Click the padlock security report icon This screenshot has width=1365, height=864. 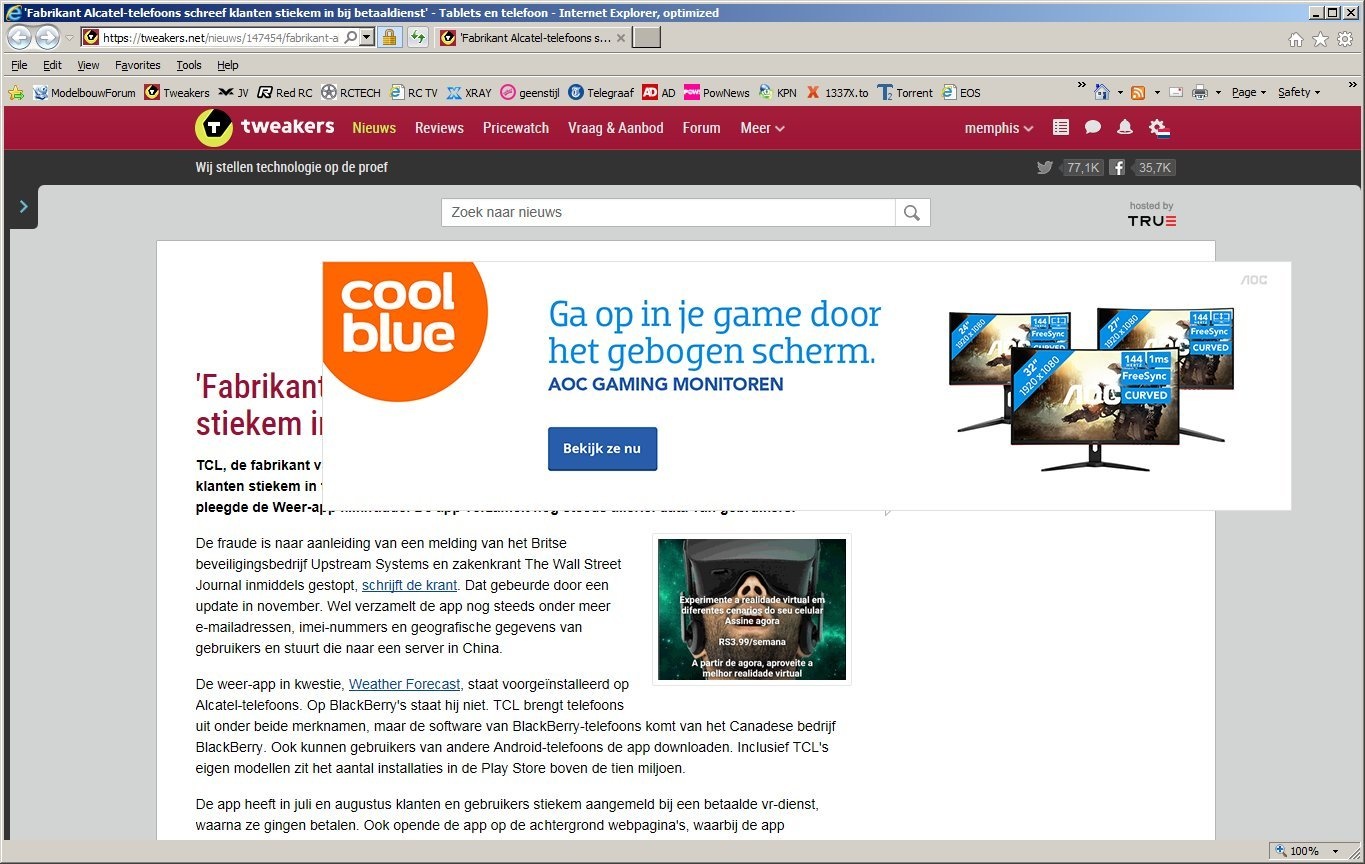pyautogui.click(x=390, y=38)
